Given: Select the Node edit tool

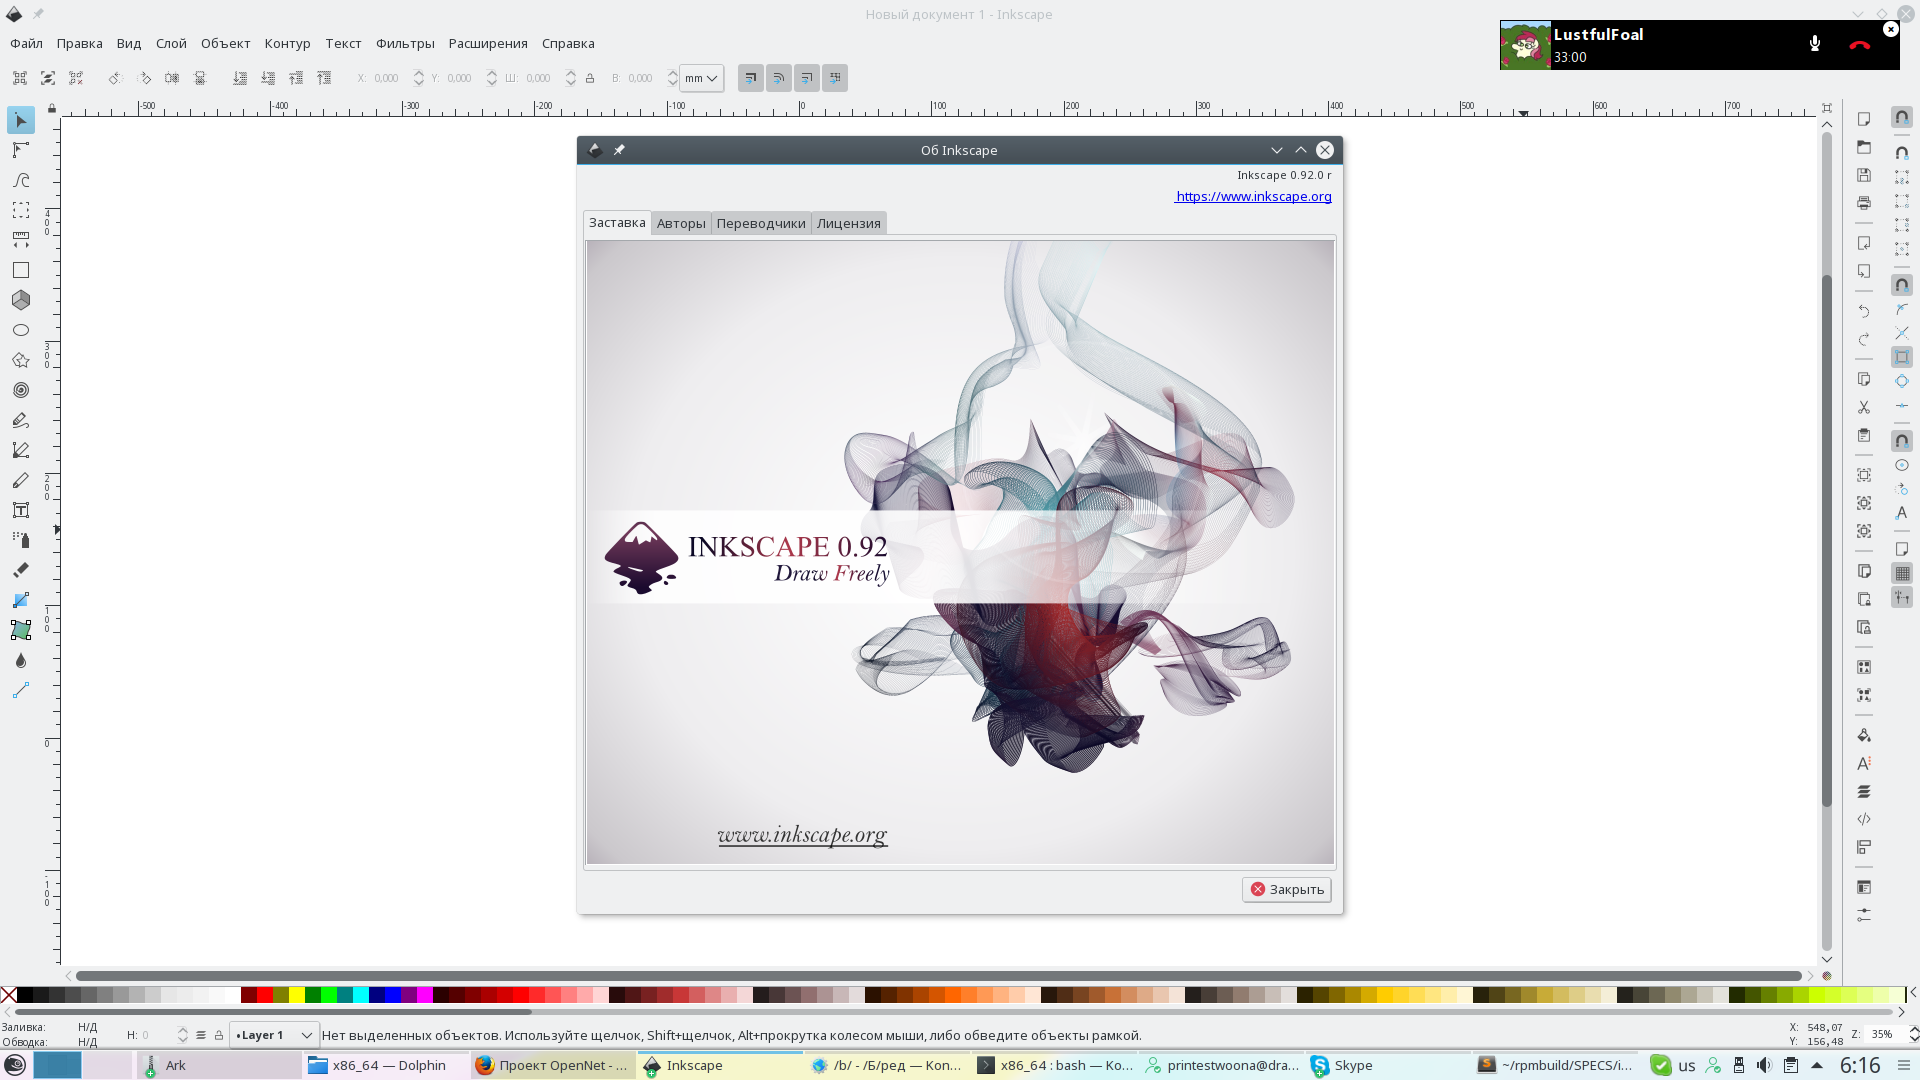Looking at the screenshot, I should click(21, 150).
